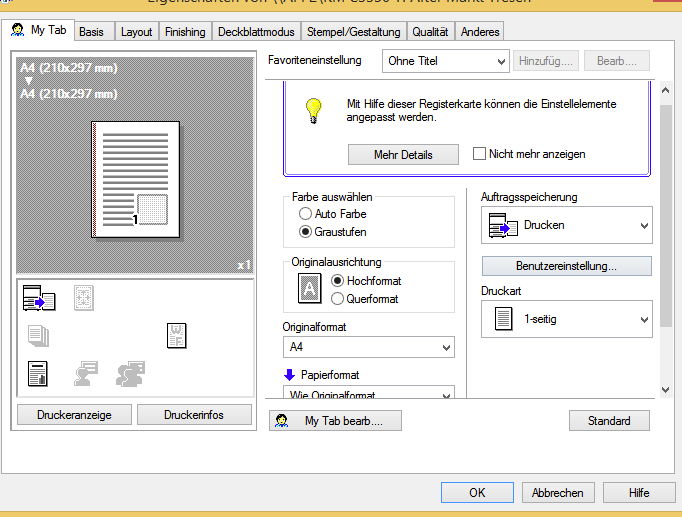Click the group account track icon
682x517 pixels.
[x=130, y=374]
